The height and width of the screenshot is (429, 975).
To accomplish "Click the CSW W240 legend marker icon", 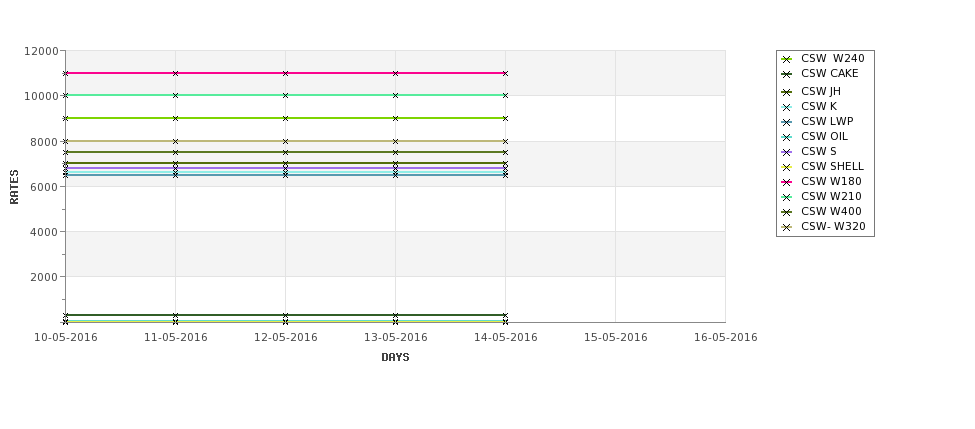I will [x=787, y=59].
